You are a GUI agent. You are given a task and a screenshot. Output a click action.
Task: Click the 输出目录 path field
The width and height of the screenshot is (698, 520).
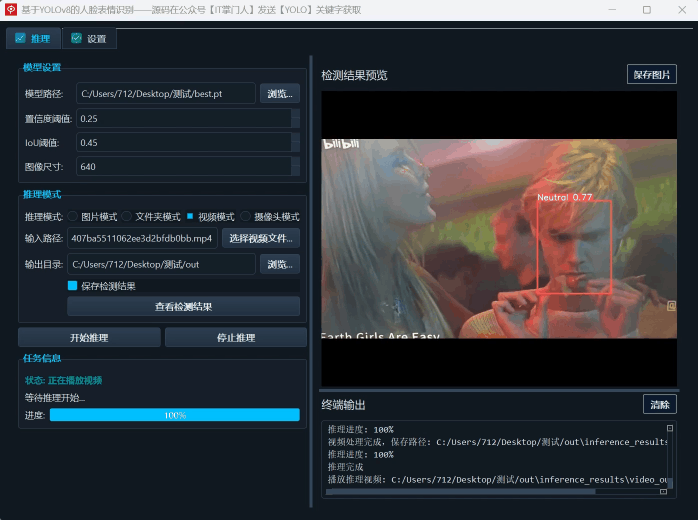click(161, 264)
